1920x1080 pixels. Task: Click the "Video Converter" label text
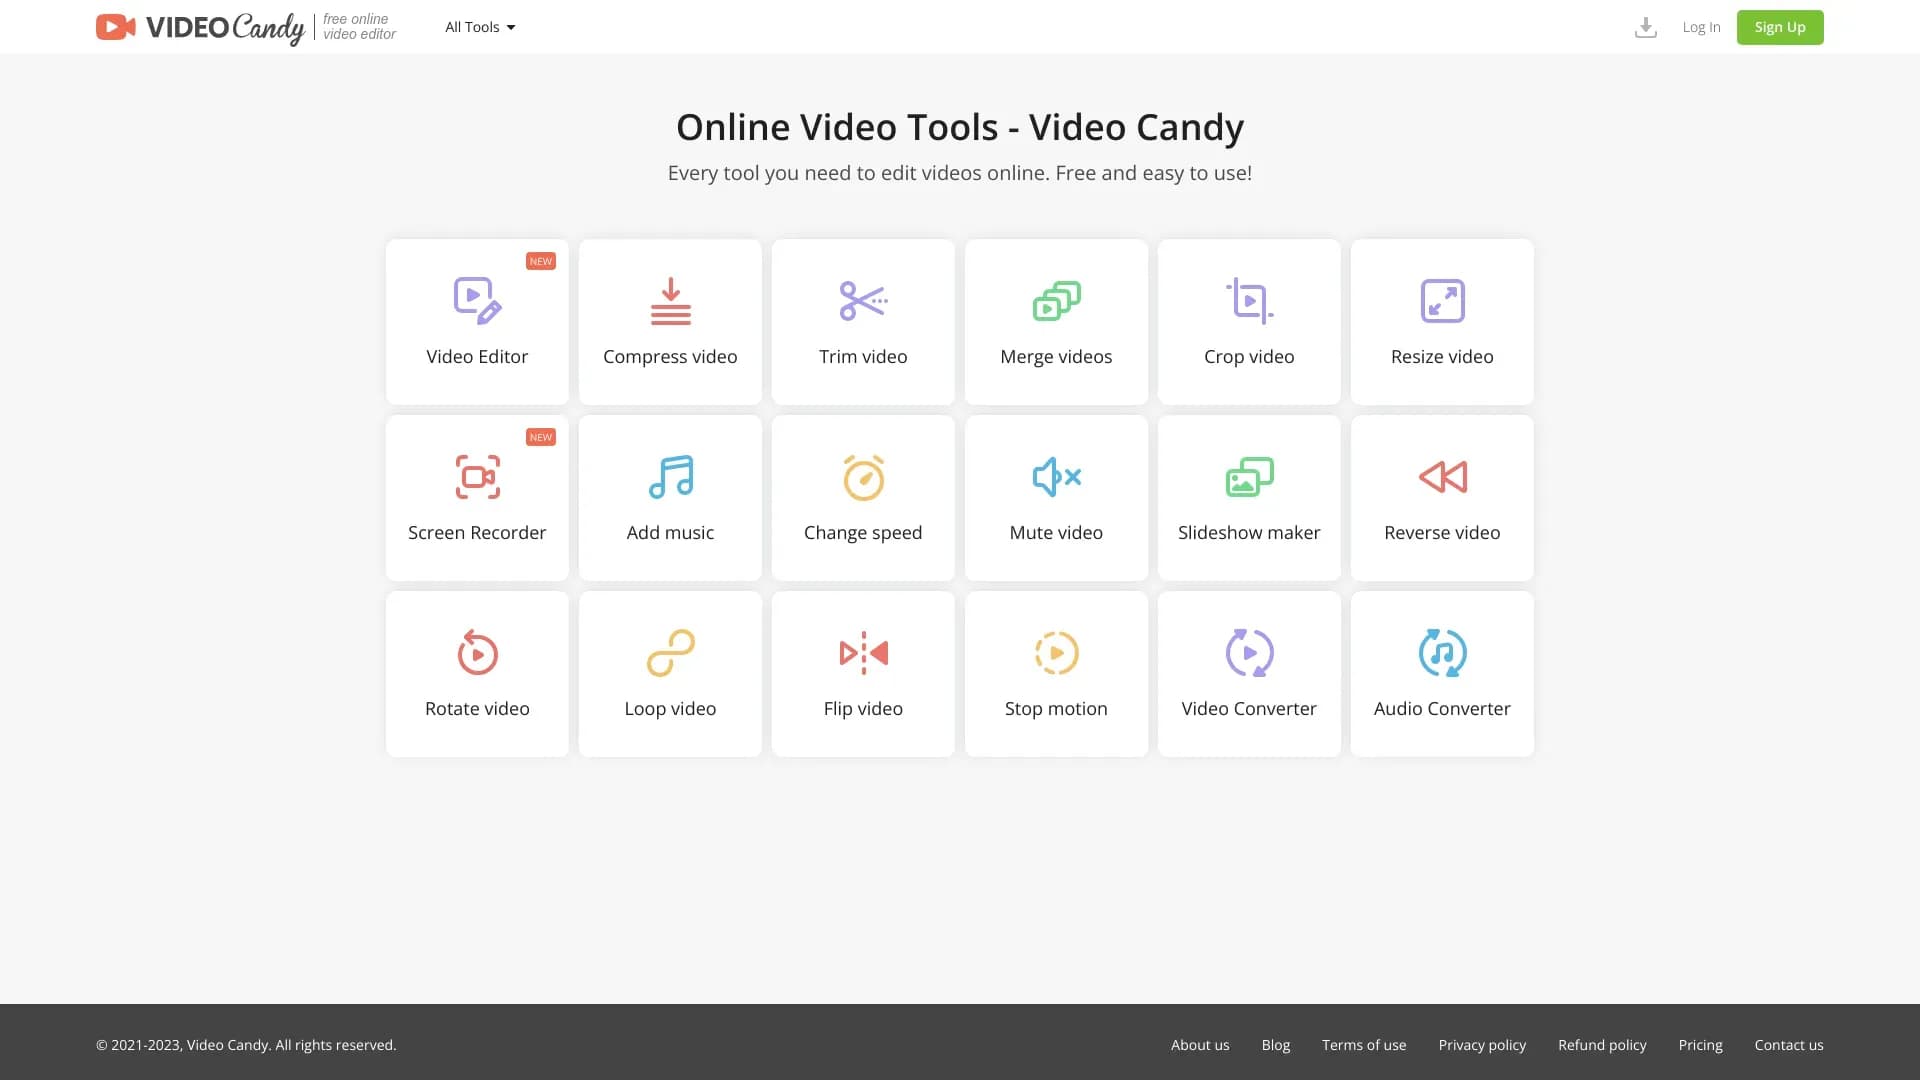1249,709
